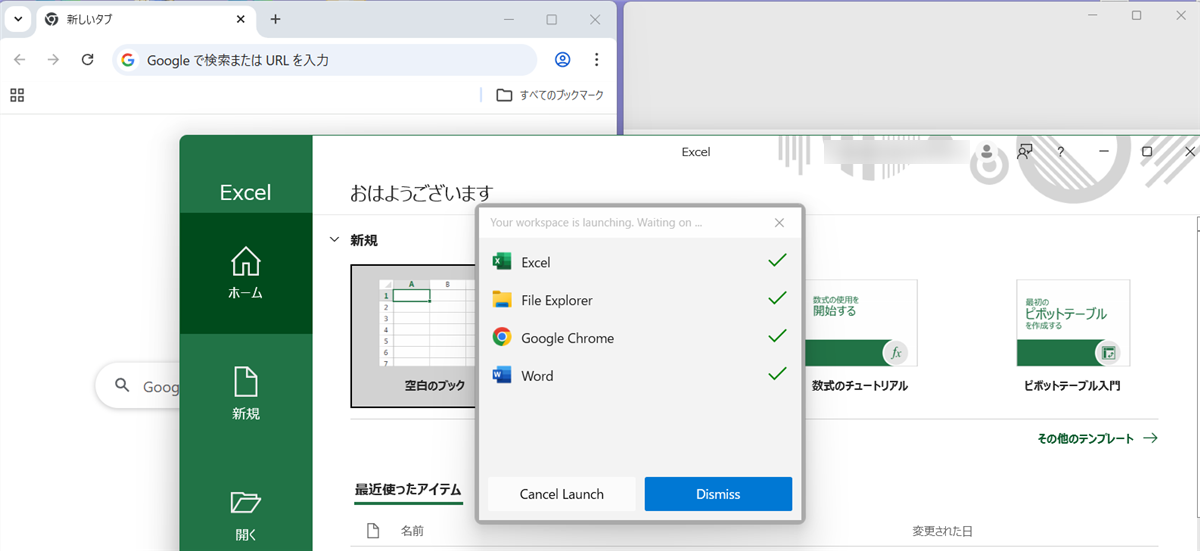
Task: Open Chrome profile icon
Action: (563, 60)
